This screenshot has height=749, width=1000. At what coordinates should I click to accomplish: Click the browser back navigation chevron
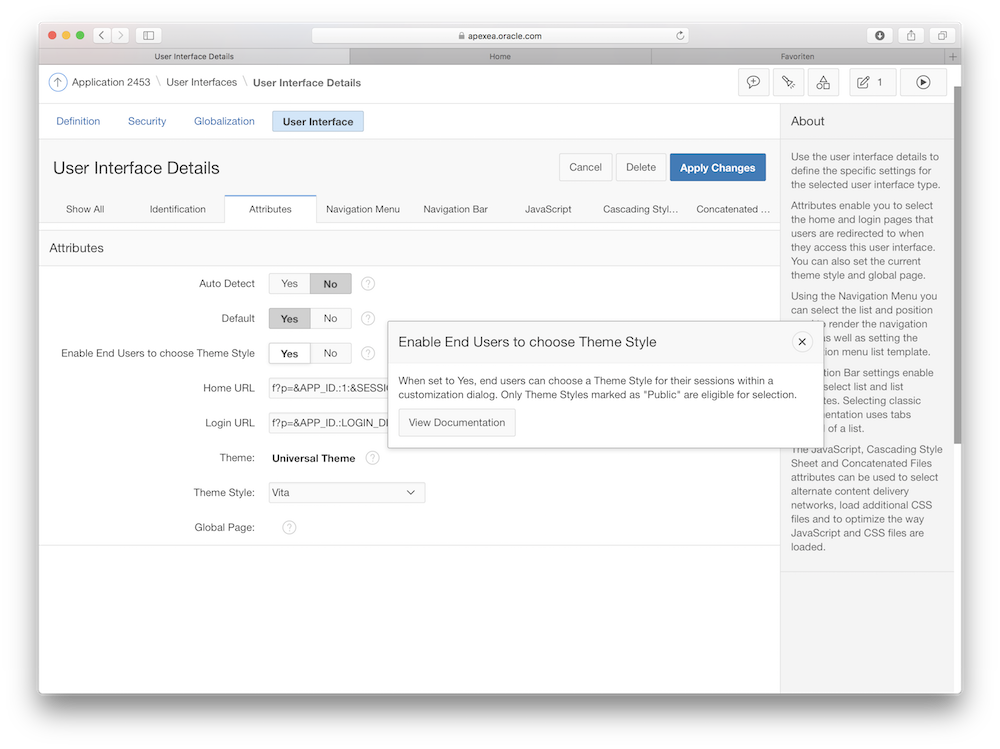pos(101,34)
